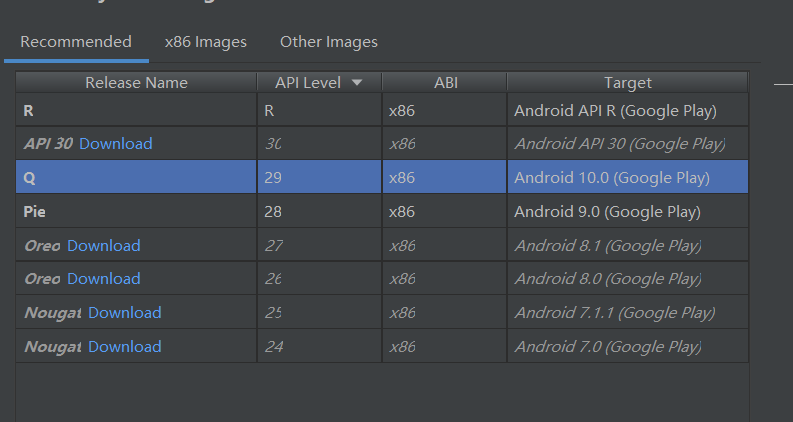Sort by Target column header

pos(628,82)
